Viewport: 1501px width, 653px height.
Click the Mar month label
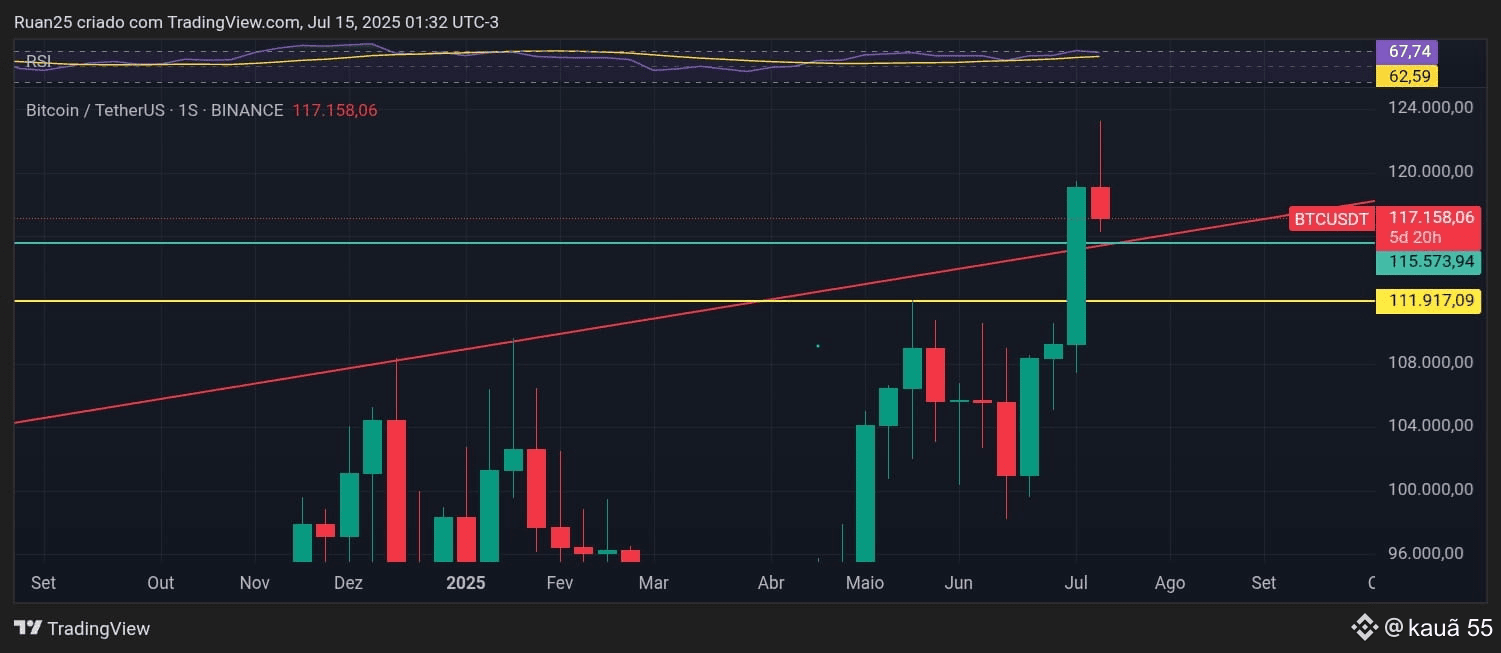pyautogui.click(x=653, y=583)
